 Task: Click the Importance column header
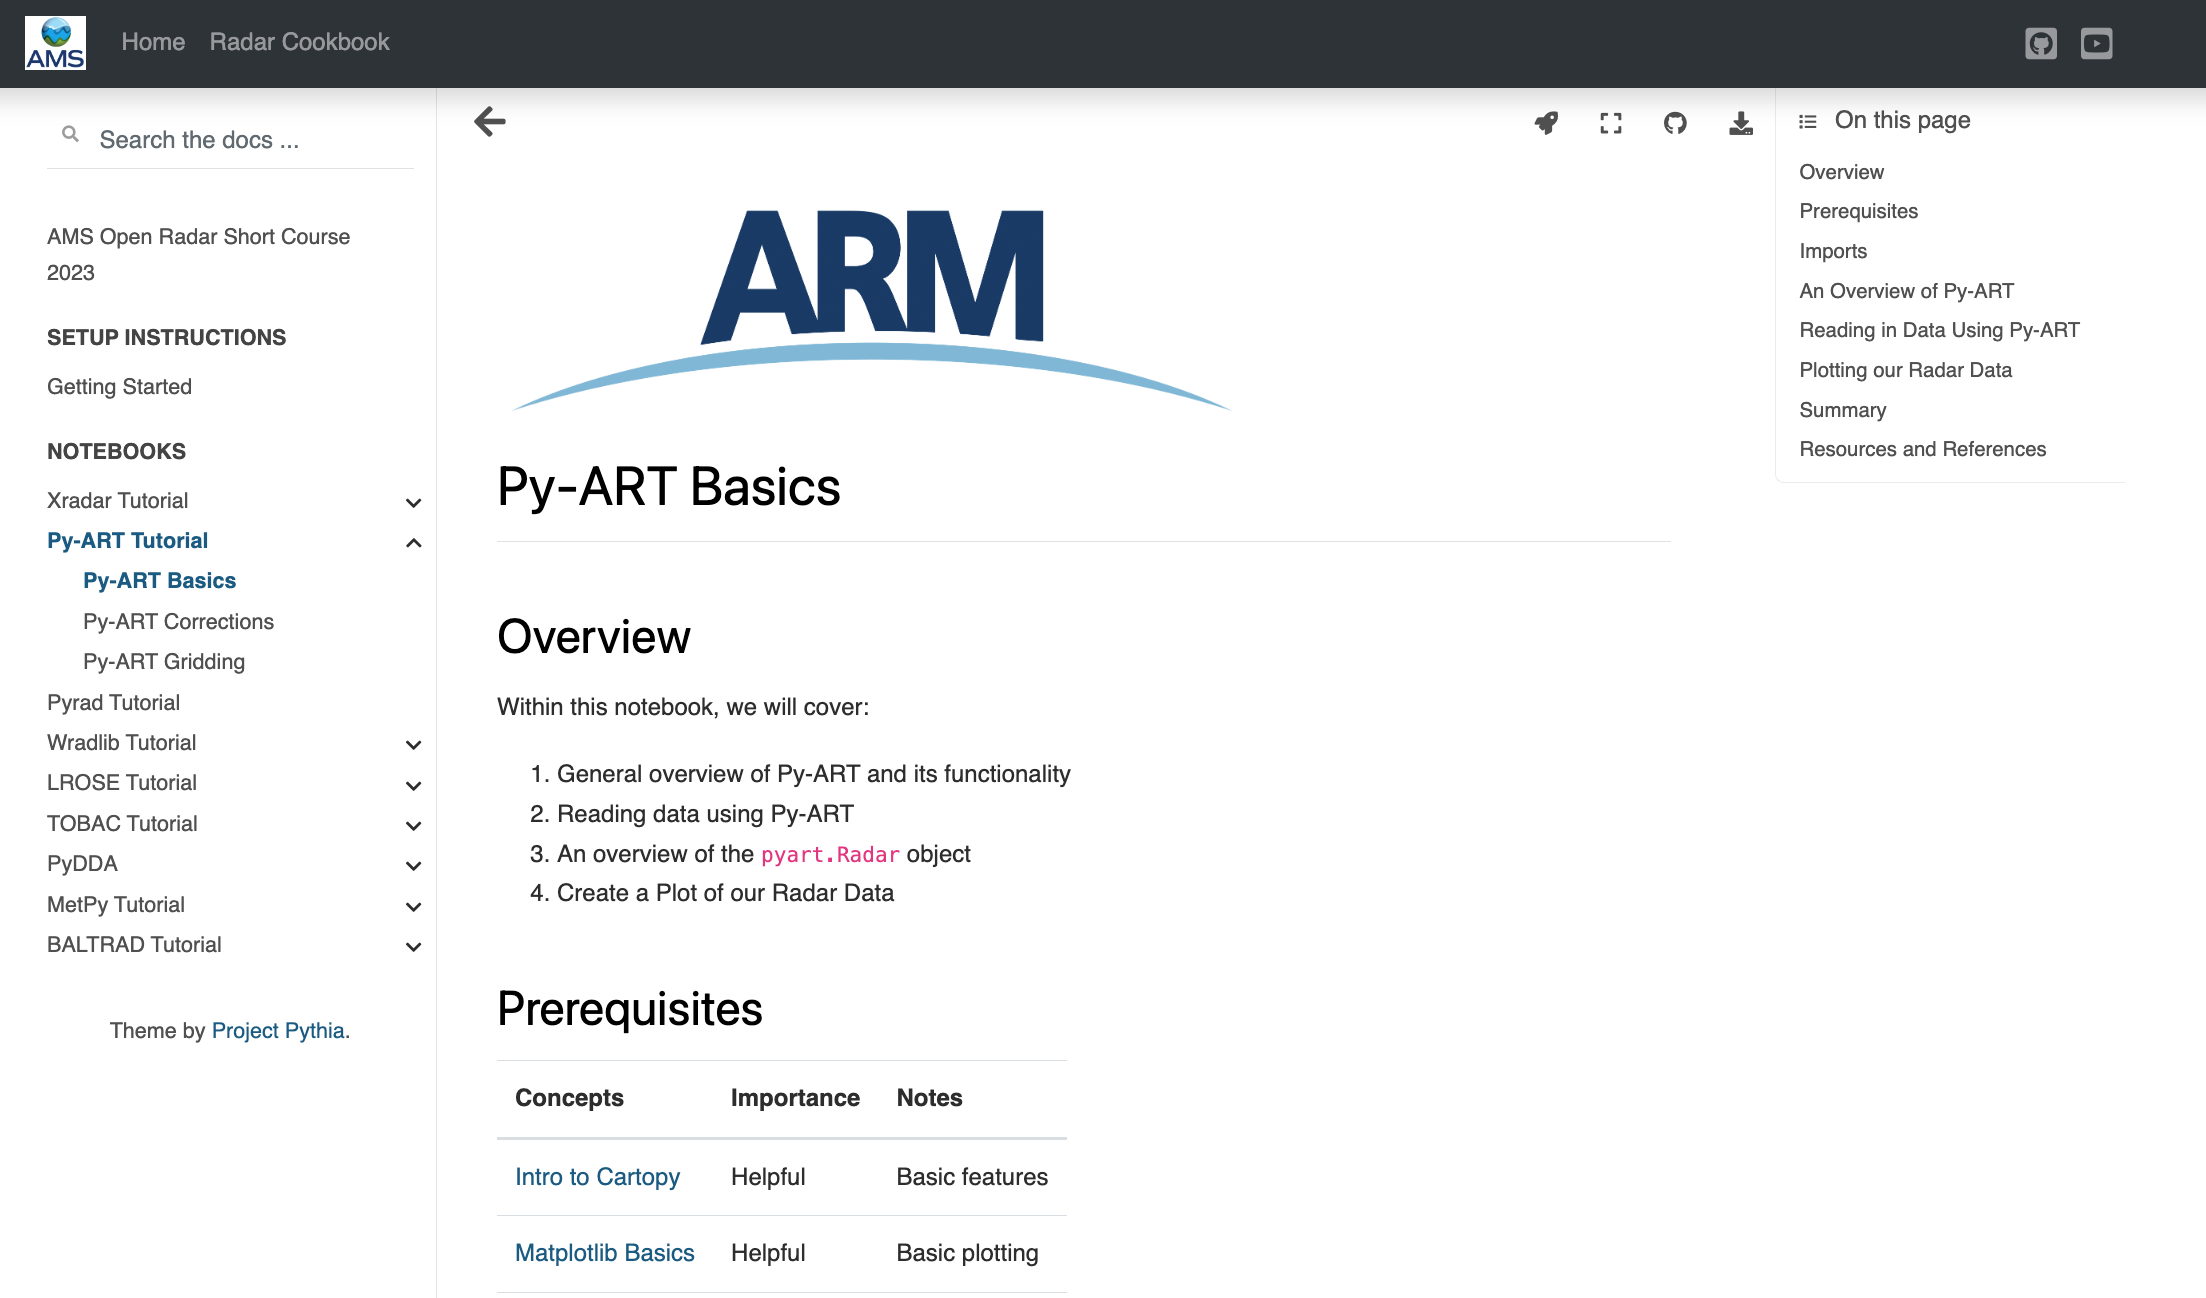pos(795,1098)
